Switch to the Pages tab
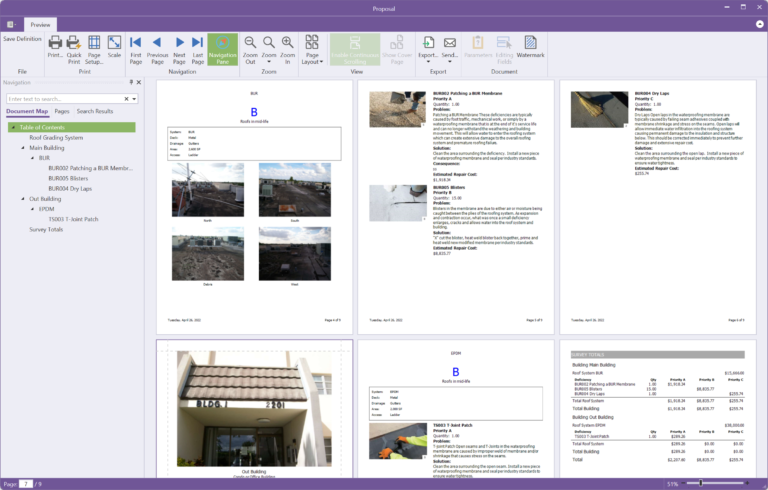Viewport: 768px width, 490px height. 61,111
